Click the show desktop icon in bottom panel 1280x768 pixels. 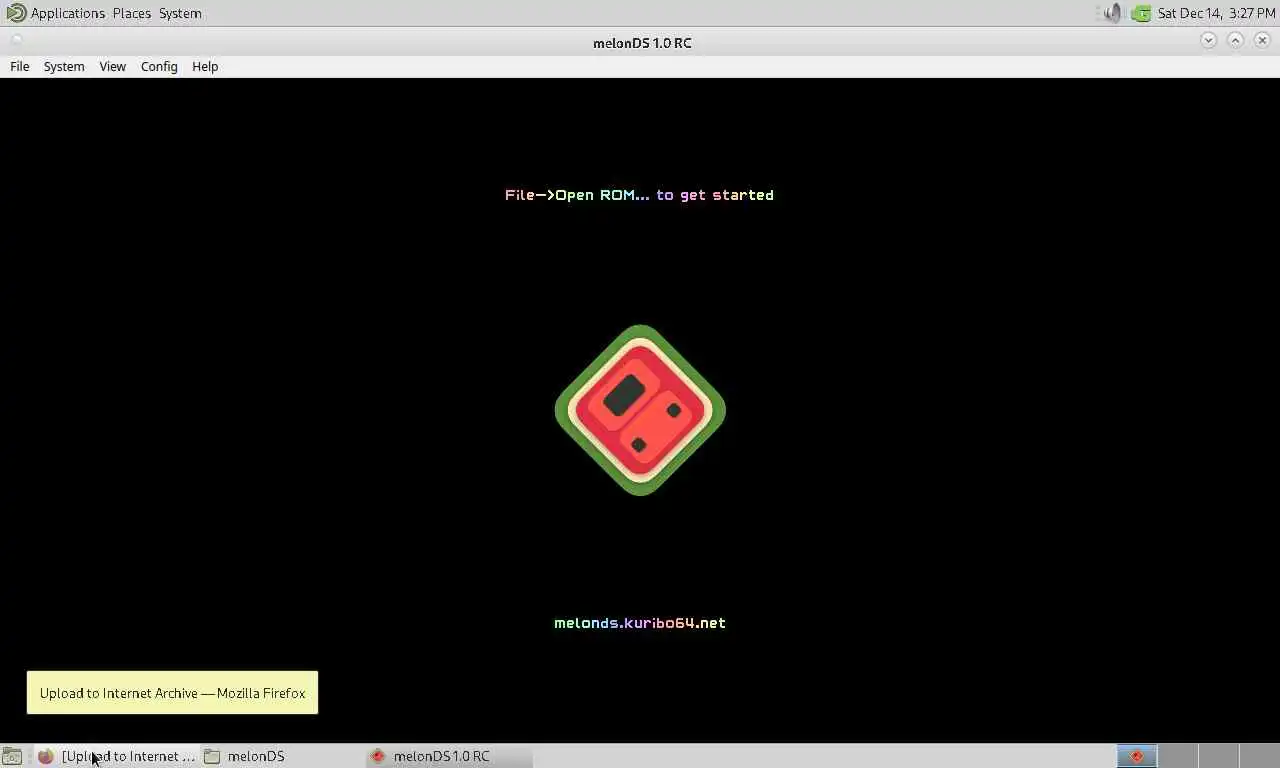12,756
